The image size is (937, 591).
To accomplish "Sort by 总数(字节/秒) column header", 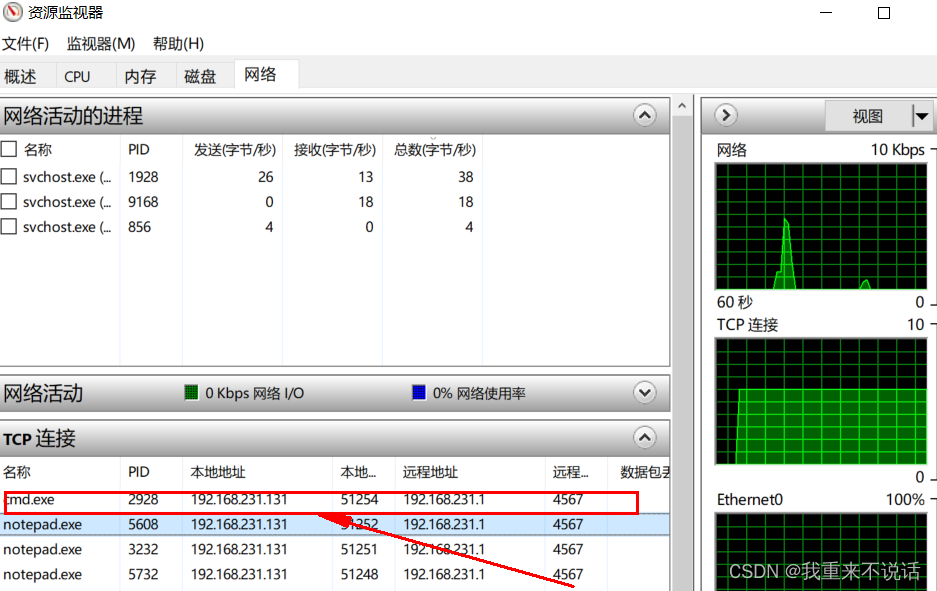I will pos(433,149).
